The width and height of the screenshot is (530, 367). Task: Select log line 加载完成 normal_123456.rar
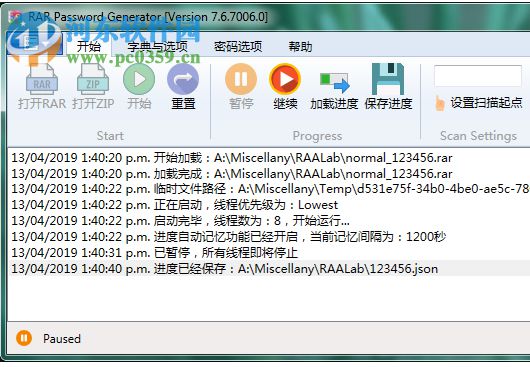coord(269,174)
